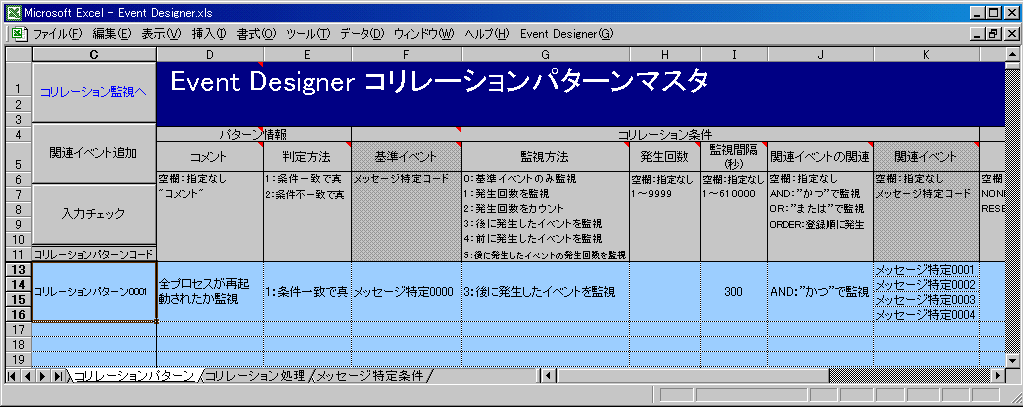
Task: Open the ツール(T) menu
Action: [x=308, y=33]
